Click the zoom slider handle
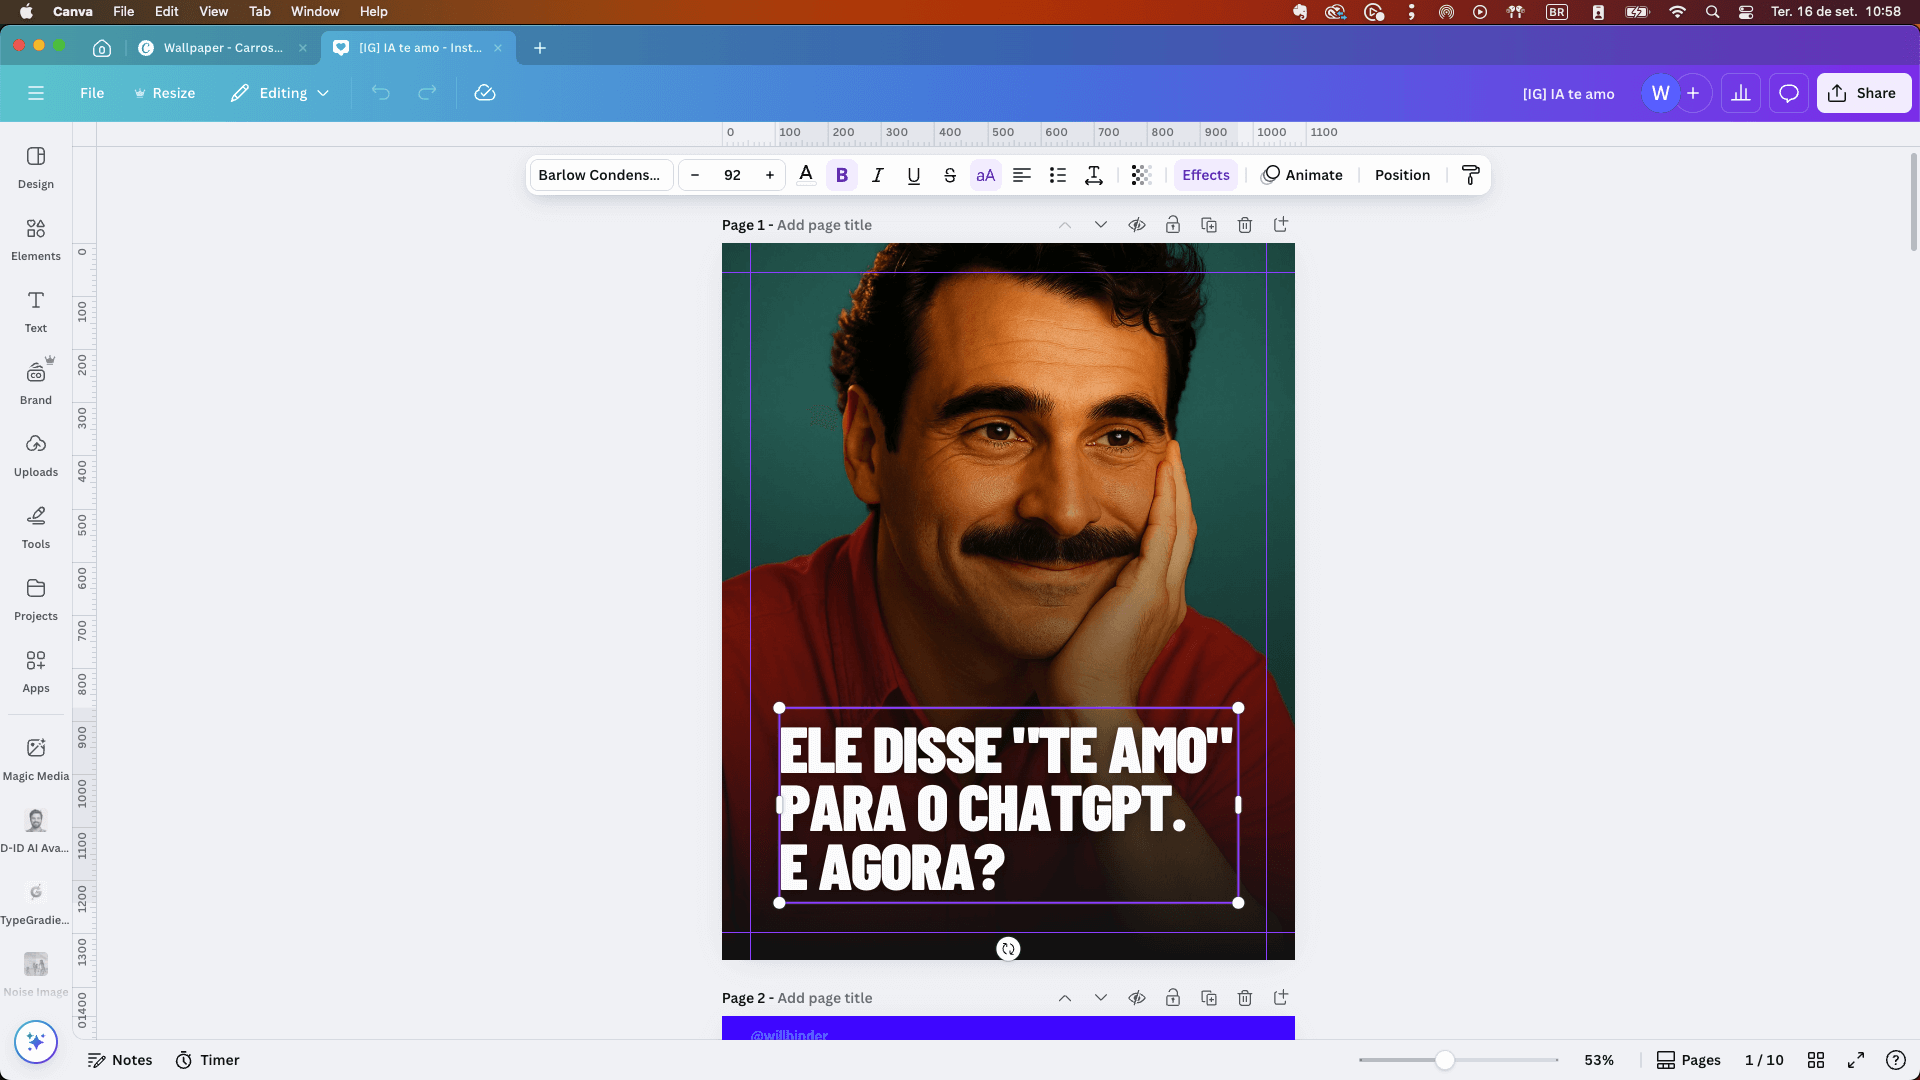This screenshot has height=1080, width=1920. pyautogui.click(x=1445, y=1060)
